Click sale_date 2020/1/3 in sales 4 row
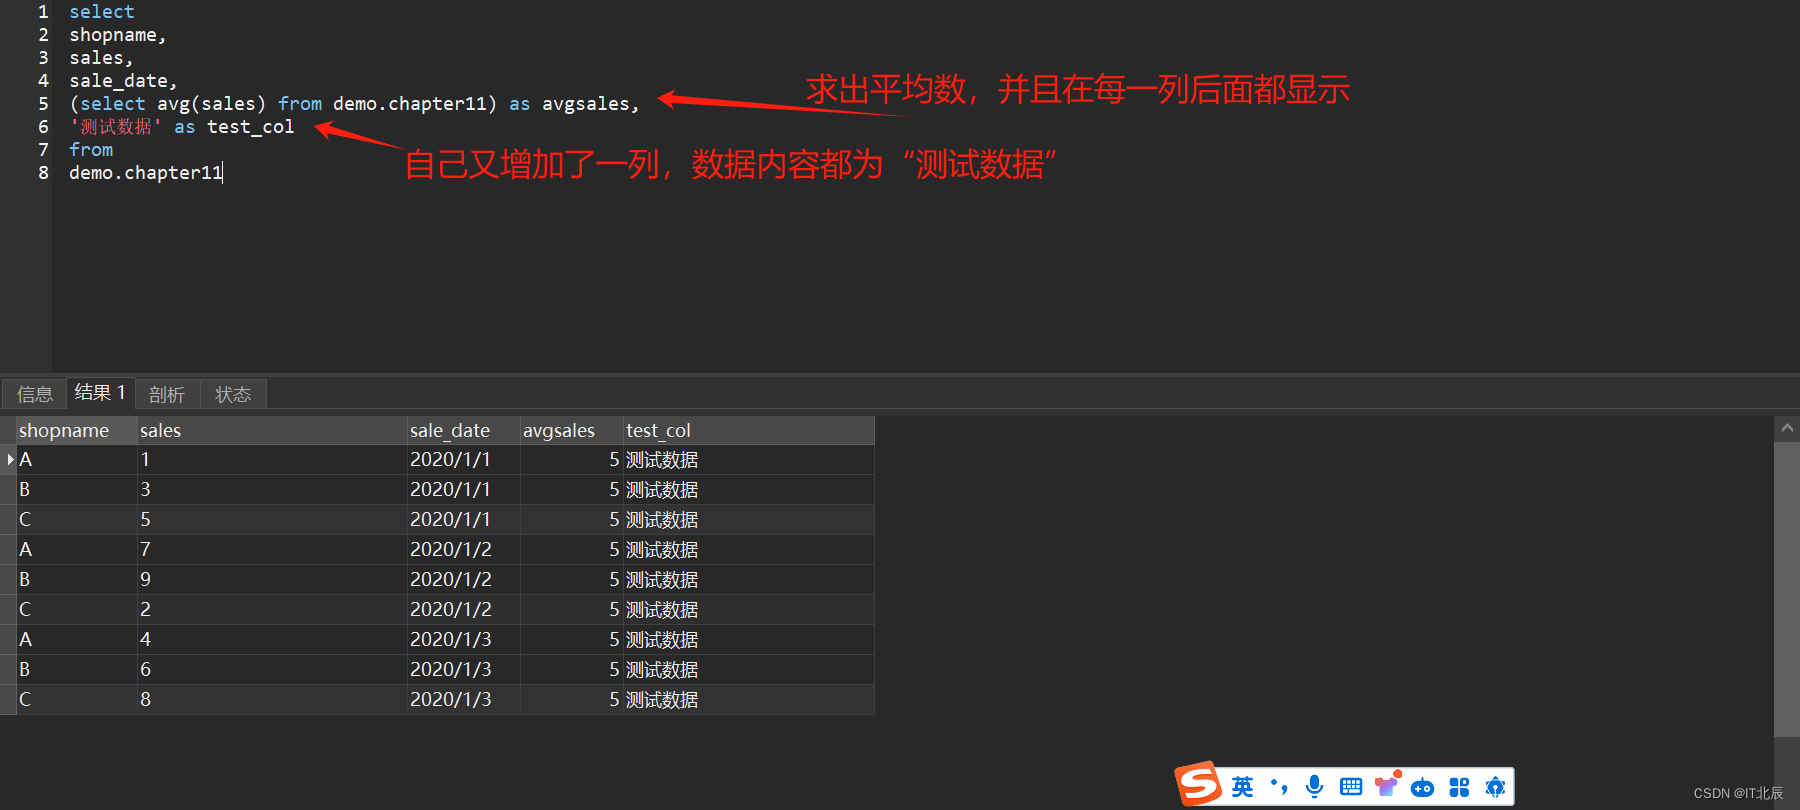 pyautogui.click(x=464, y=639)
